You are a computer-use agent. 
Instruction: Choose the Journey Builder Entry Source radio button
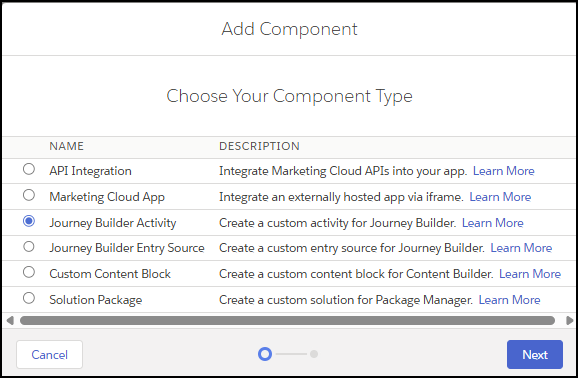click(x=29, y=246)
